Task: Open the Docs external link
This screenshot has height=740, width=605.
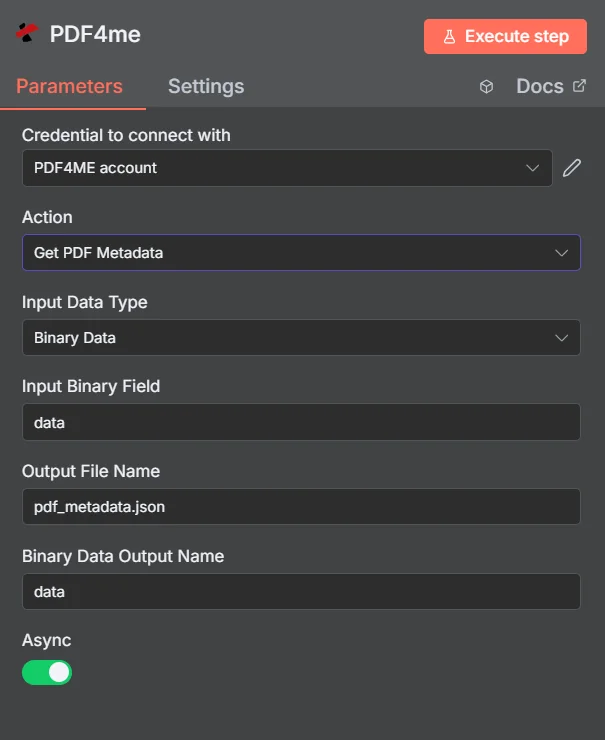Action: [551, 86]
